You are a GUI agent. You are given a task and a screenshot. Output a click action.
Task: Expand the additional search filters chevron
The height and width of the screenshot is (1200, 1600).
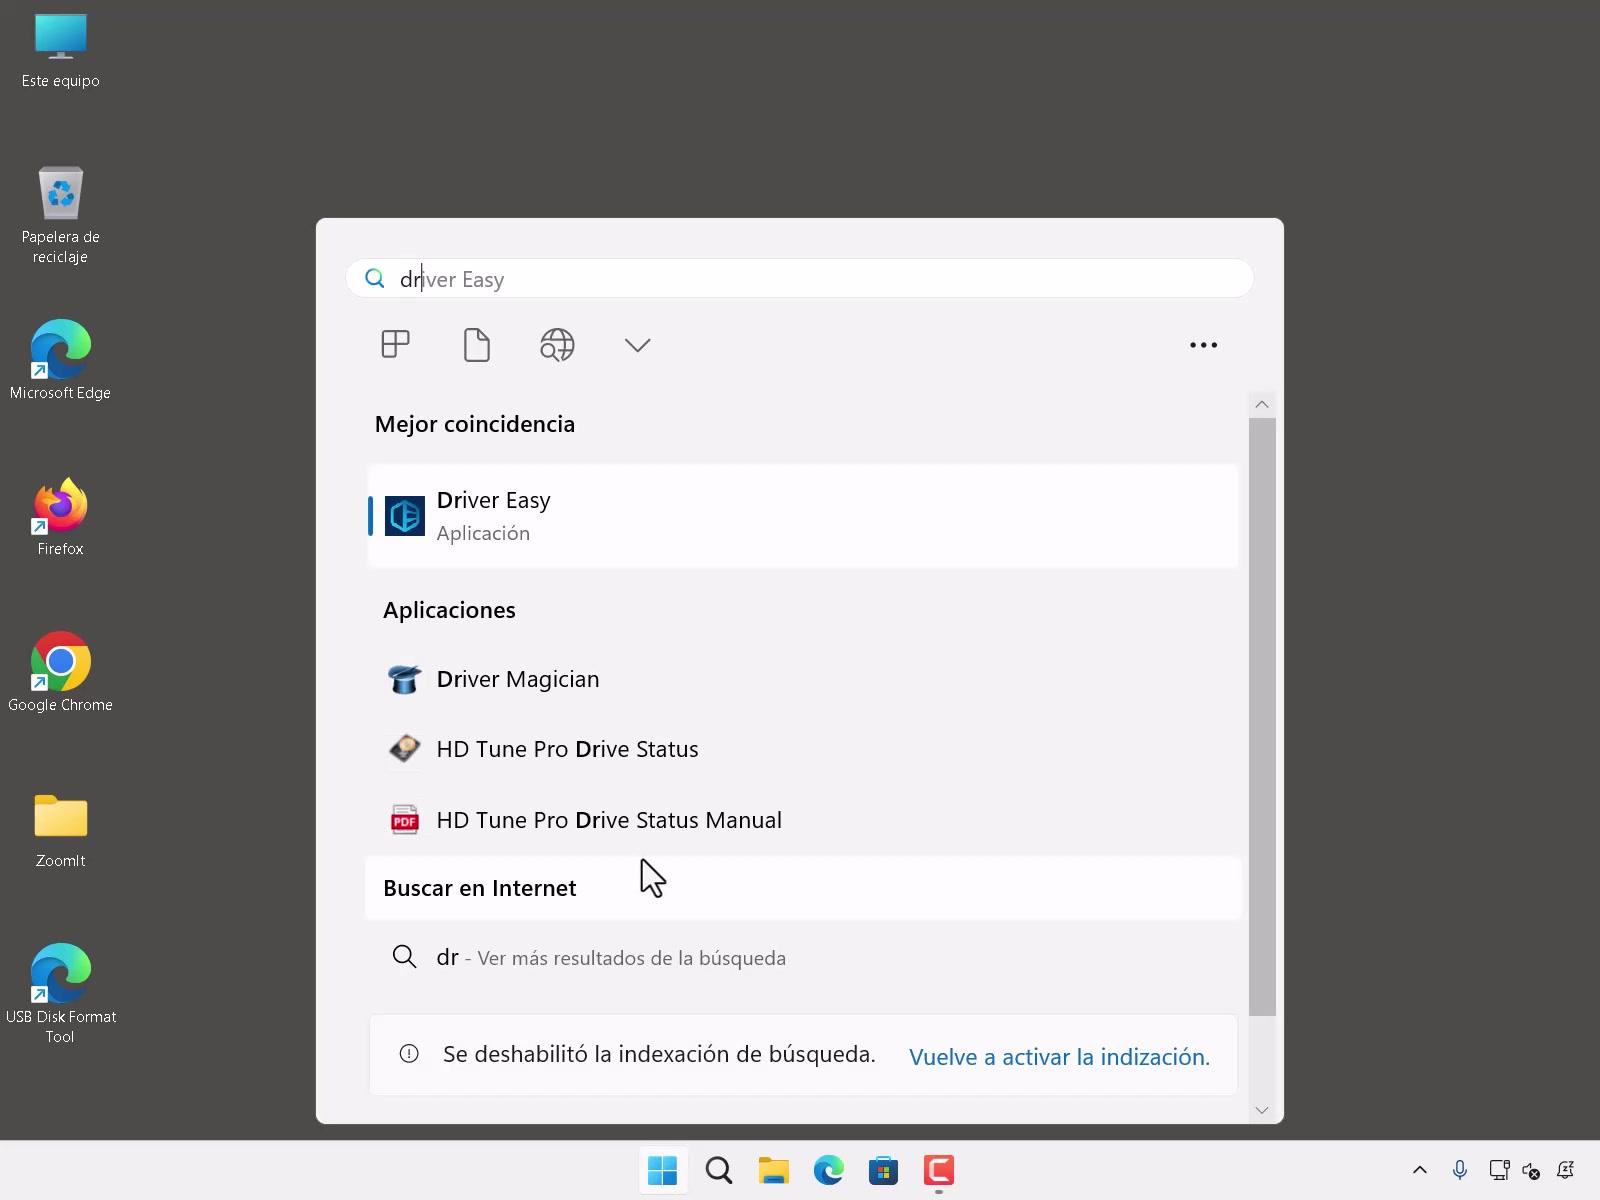click(638, 345)
